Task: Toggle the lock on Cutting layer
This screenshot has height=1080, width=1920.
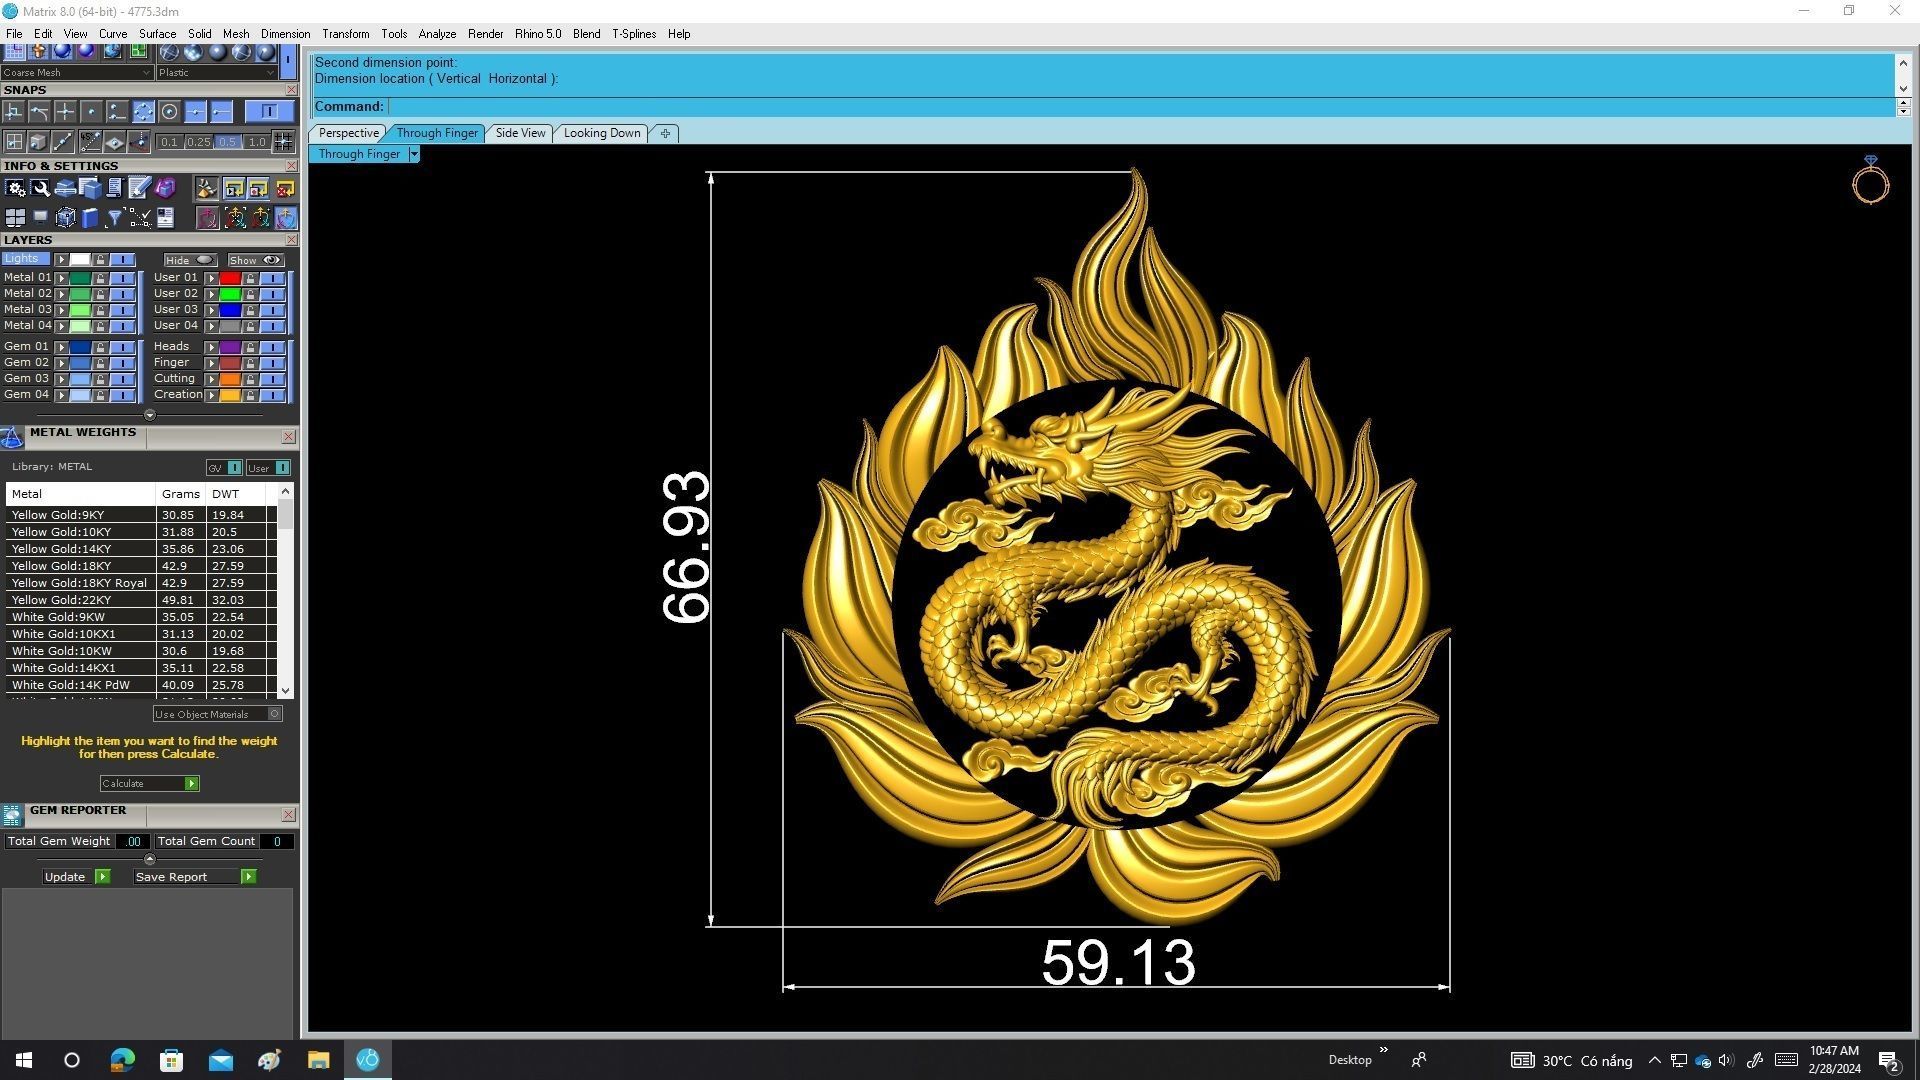Action: point(250,379)
